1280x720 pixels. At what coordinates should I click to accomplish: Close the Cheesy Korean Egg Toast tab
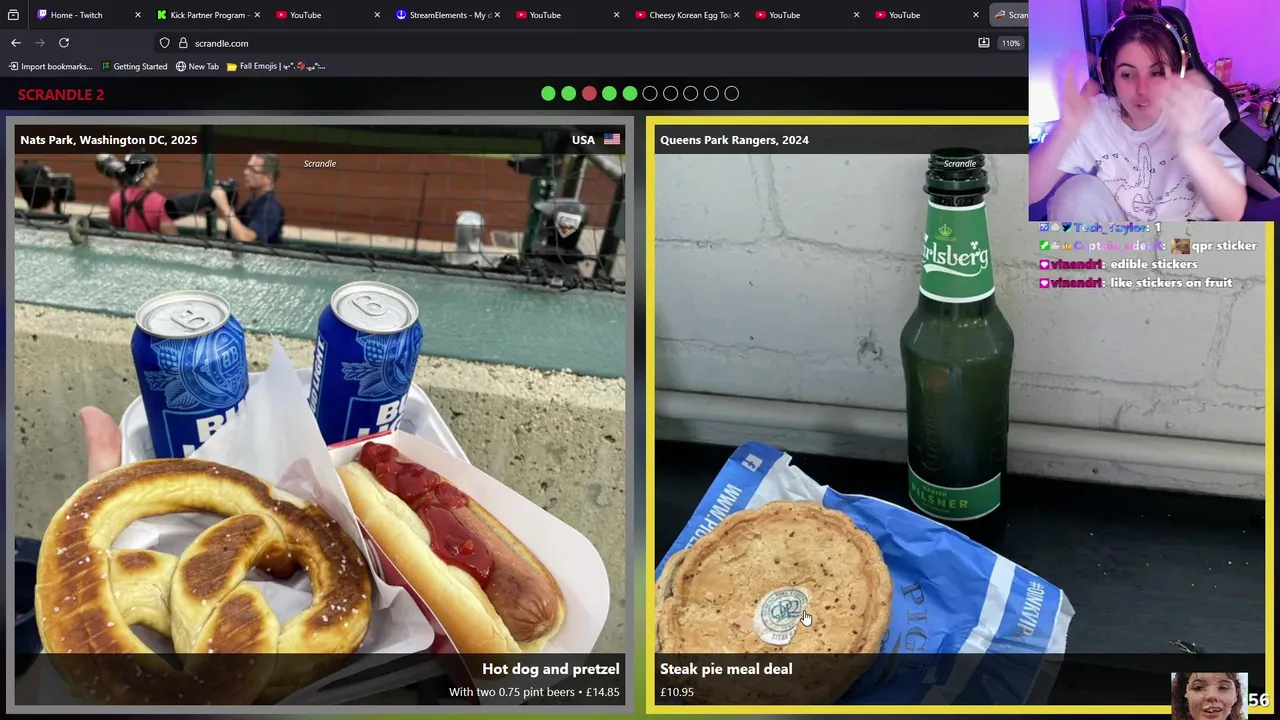click(x=736, y=15)
